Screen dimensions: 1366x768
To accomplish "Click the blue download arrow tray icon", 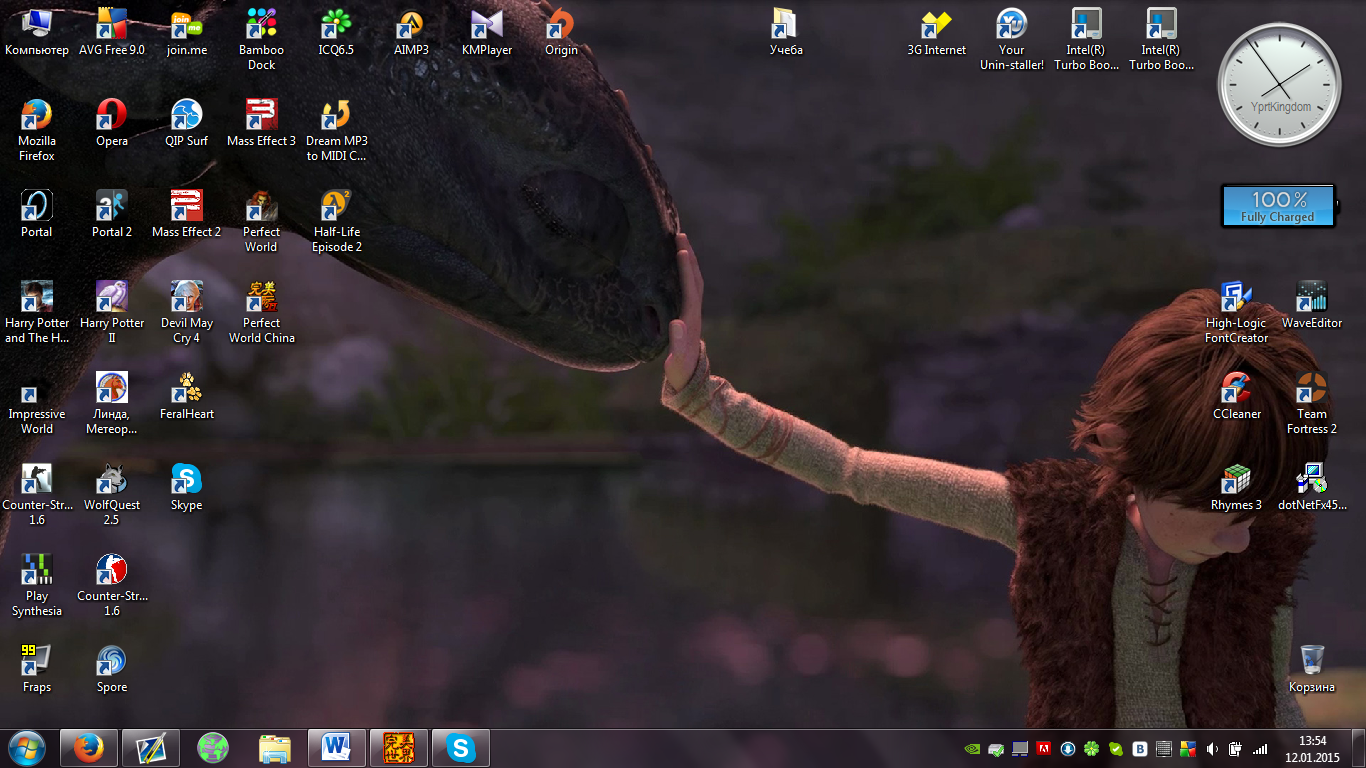I will (1067, 748).
